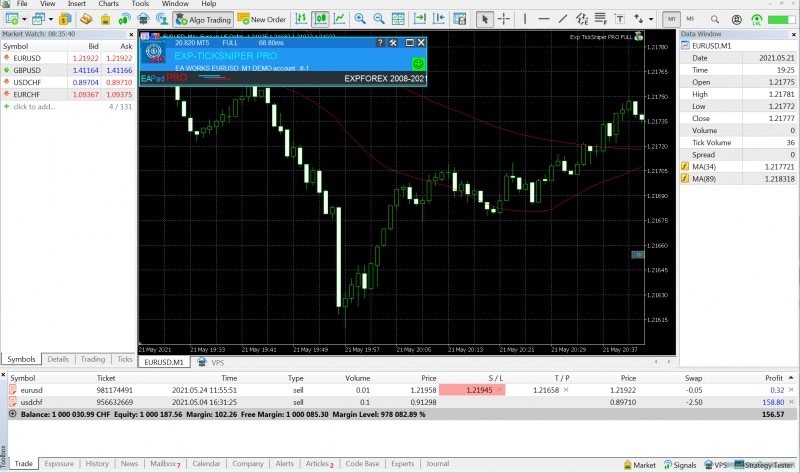800x473 pixels.
Task: Click the green smiley face on EA panel
Action: tap(418, 64)
